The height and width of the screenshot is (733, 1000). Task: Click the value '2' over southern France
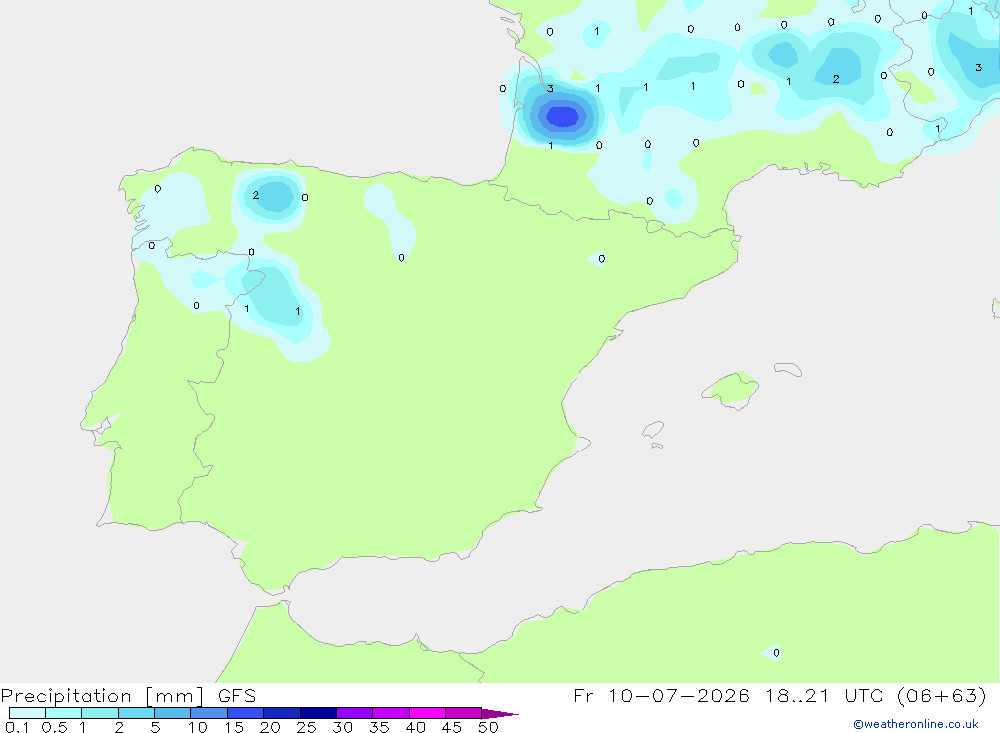tap(836, 79)
